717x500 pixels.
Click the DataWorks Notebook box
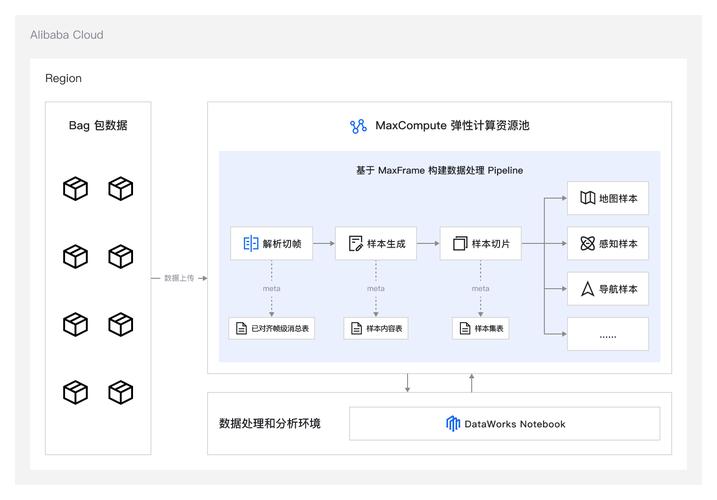tap(504, 424)
